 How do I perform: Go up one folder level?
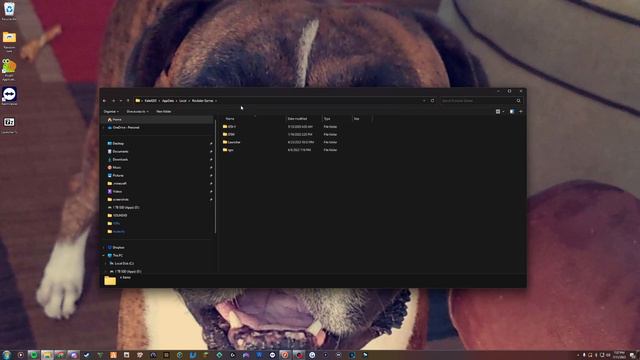pos(128,101)
